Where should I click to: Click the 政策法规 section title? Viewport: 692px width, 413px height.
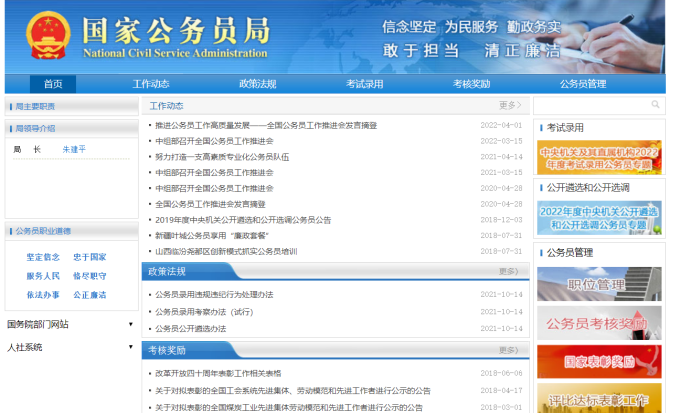pos(167,271)
